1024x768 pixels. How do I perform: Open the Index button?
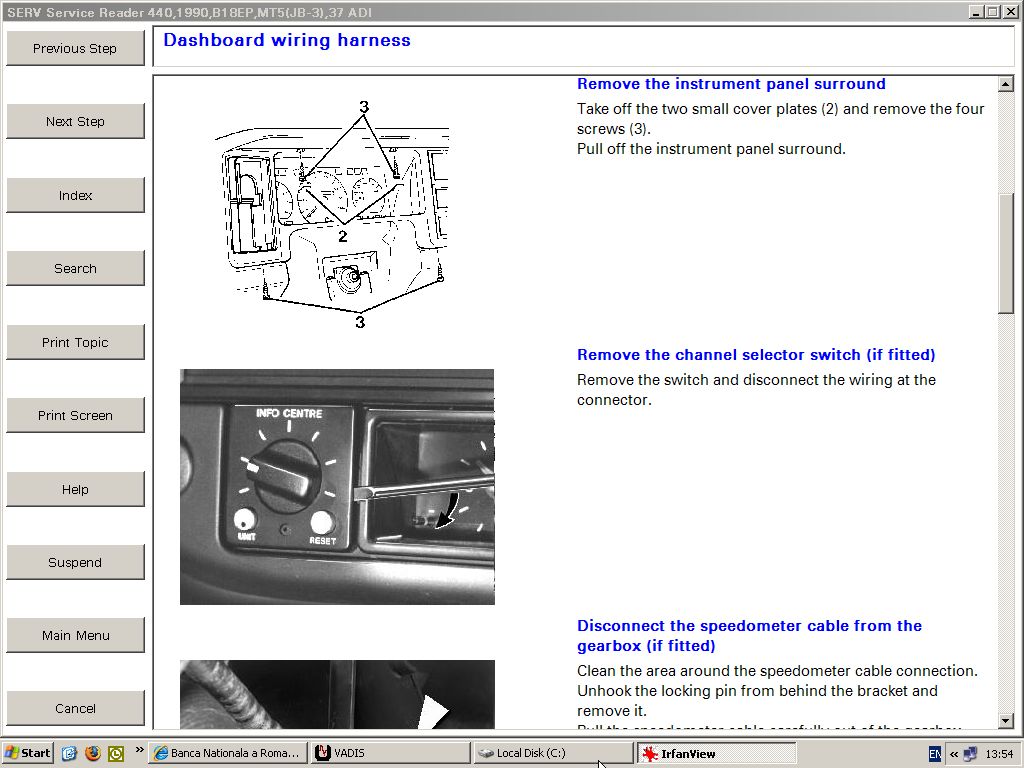click(x=75, y=195)
